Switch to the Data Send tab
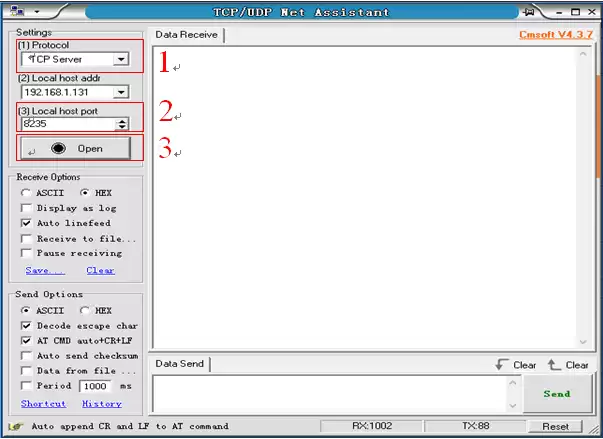This screenshot has width=603, height=439. [180, 365]
